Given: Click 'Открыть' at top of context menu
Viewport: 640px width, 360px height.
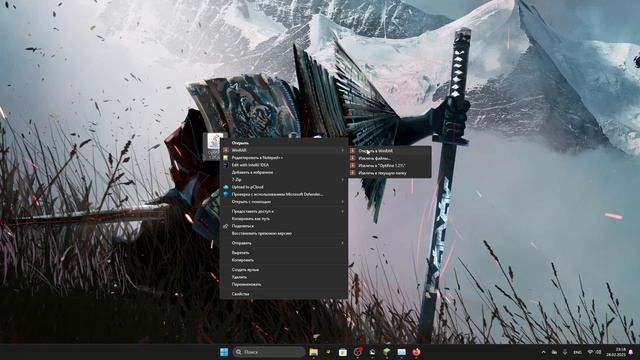Looking at the screenshot, I should tap(284, 143).
